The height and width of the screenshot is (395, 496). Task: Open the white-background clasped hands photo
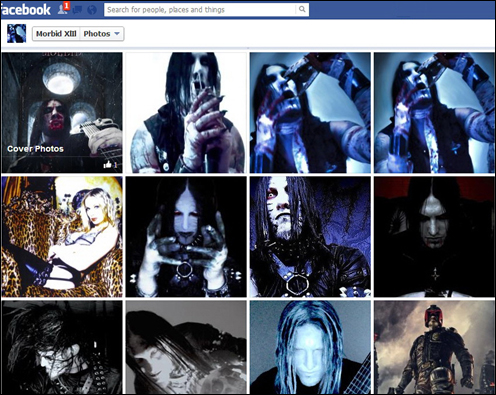coord(186,113)
